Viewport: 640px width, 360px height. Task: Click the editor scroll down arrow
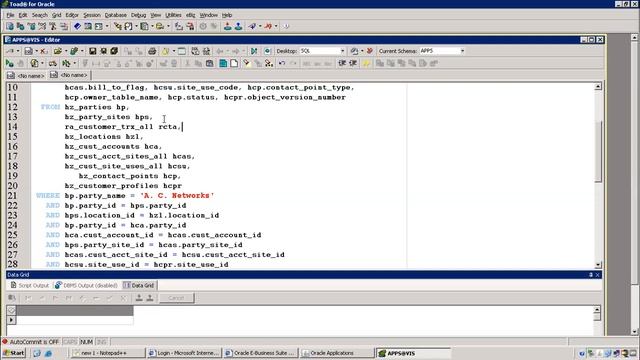tap(598, 264)
